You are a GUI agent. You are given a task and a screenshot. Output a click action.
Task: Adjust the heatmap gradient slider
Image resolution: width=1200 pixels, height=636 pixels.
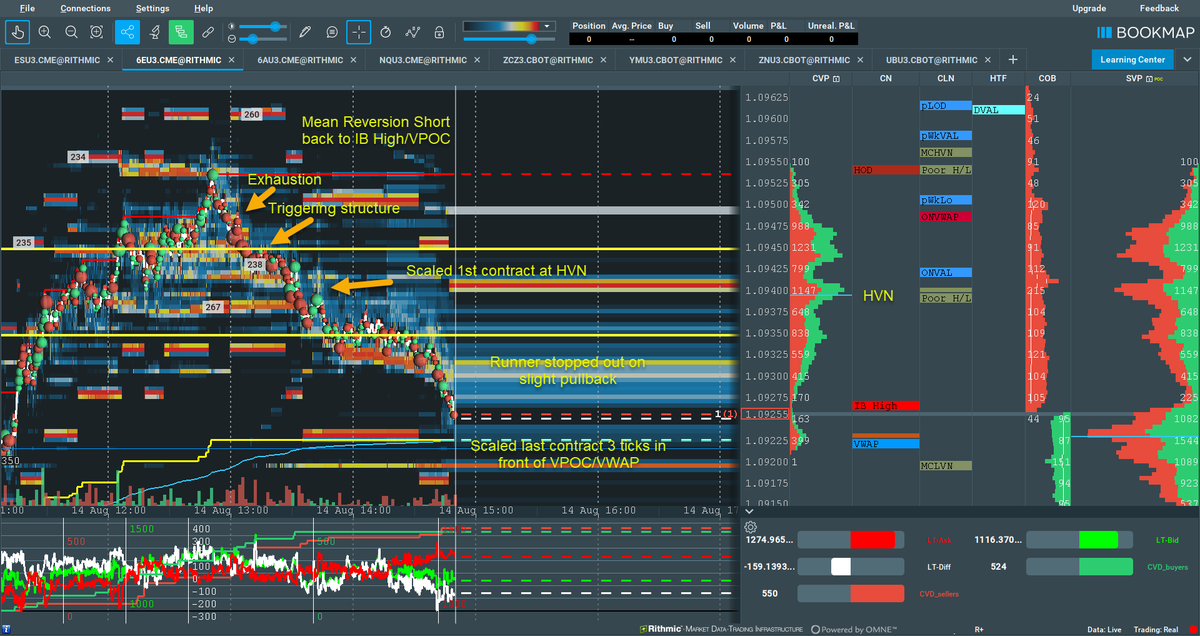pyautogui.click(x=509, y=38)
